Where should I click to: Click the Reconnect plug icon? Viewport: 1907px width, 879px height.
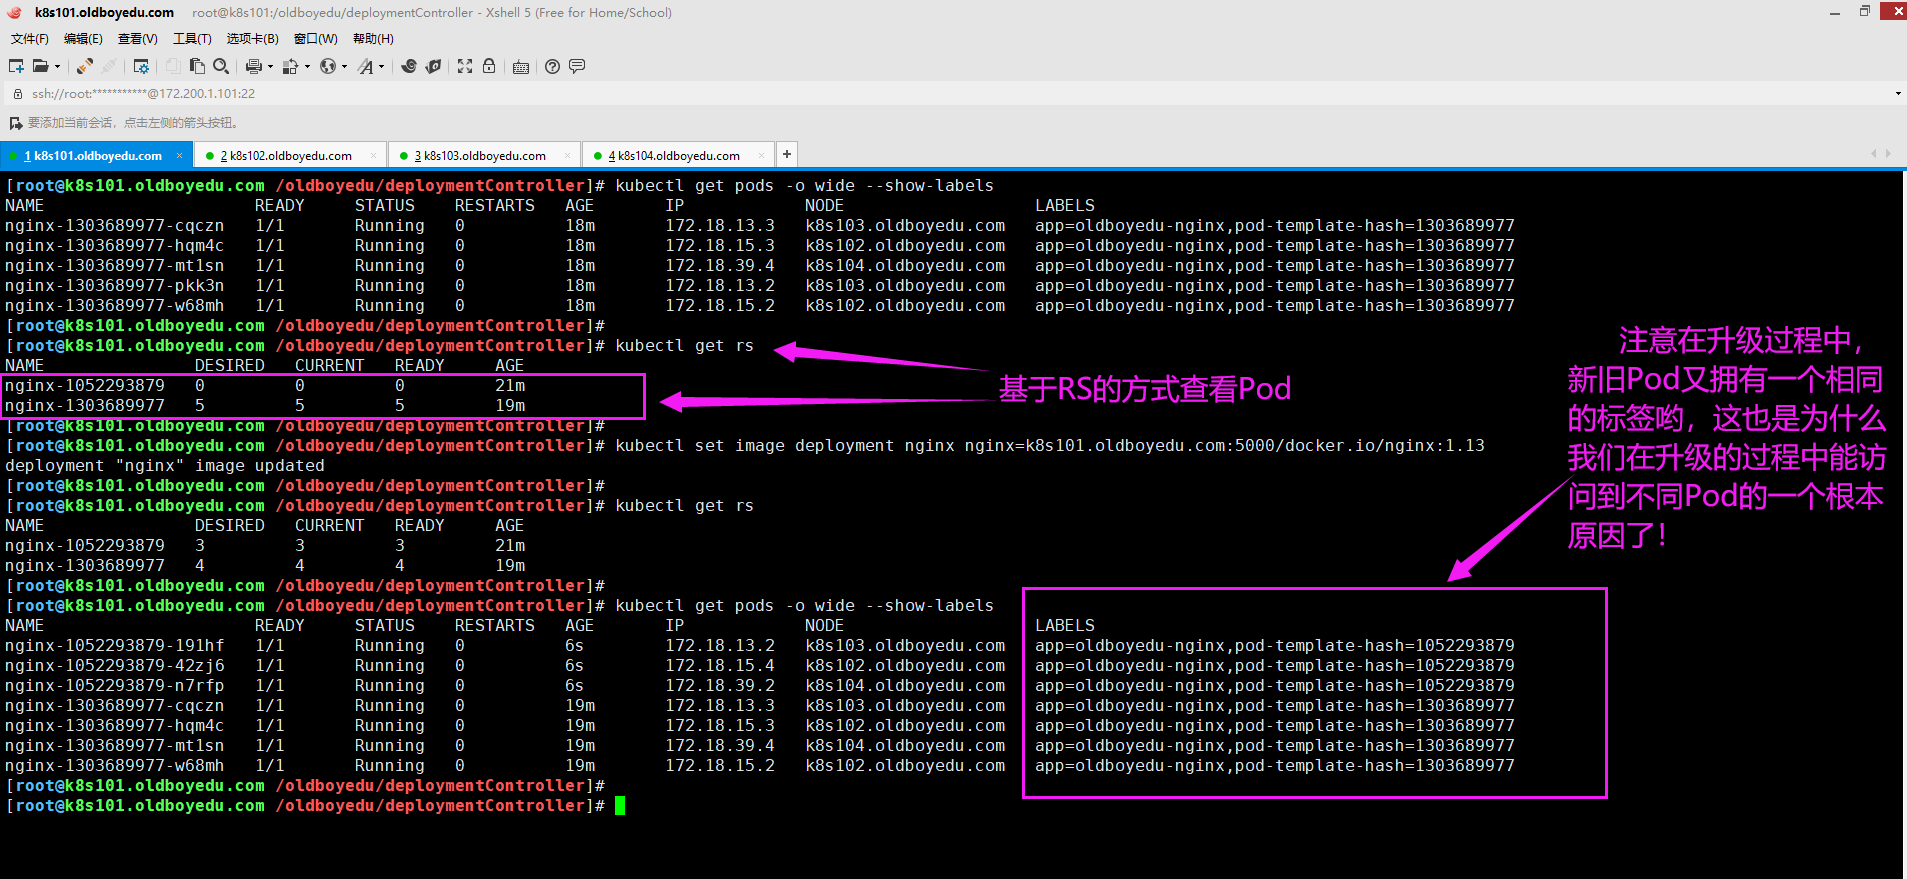pyautogui.click(x=85, y=66)
